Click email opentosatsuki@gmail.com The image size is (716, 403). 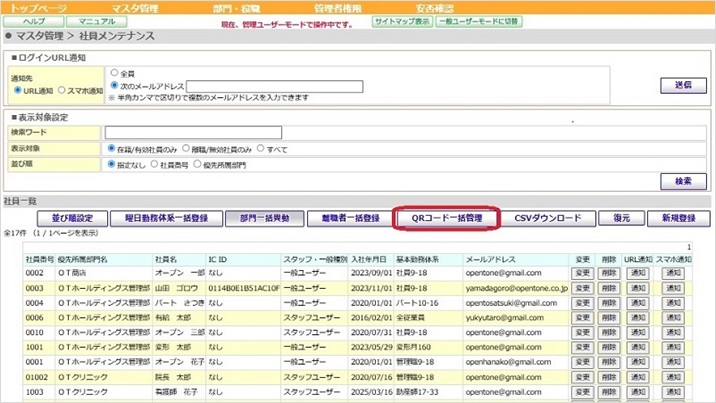[x=511, y=303]
